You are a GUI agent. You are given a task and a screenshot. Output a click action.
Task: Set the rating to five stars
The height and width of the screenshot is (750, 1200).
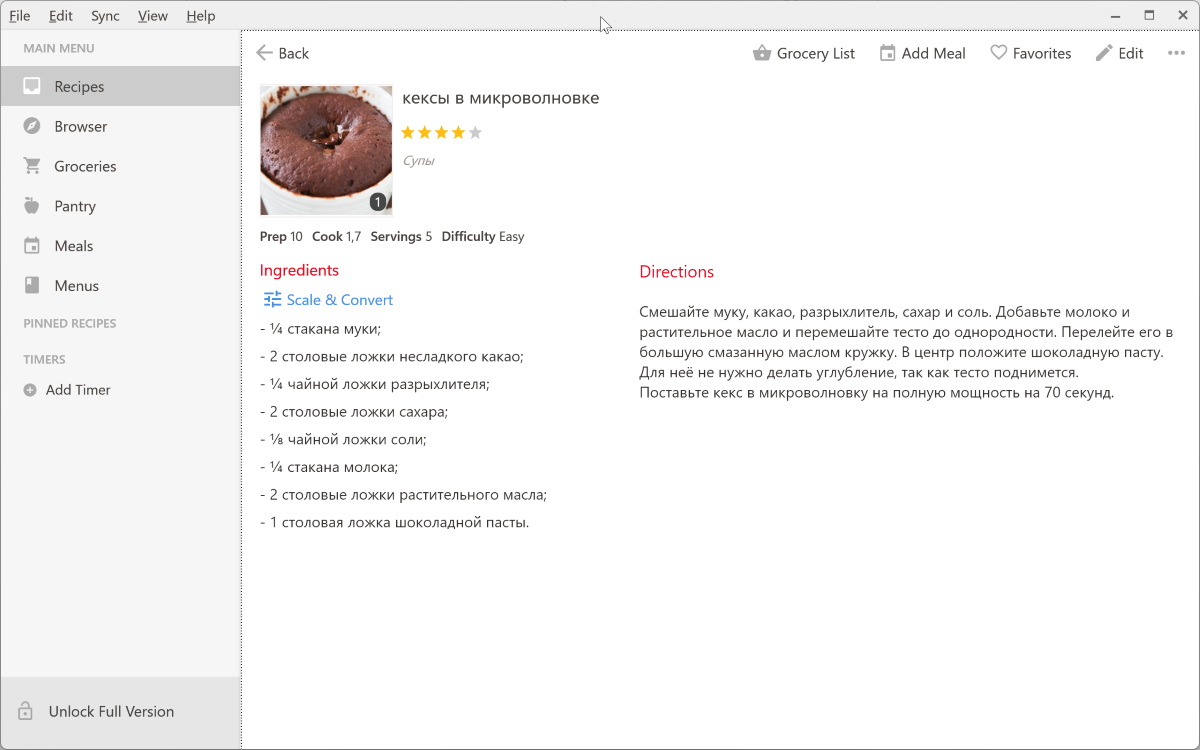(475, 132)
